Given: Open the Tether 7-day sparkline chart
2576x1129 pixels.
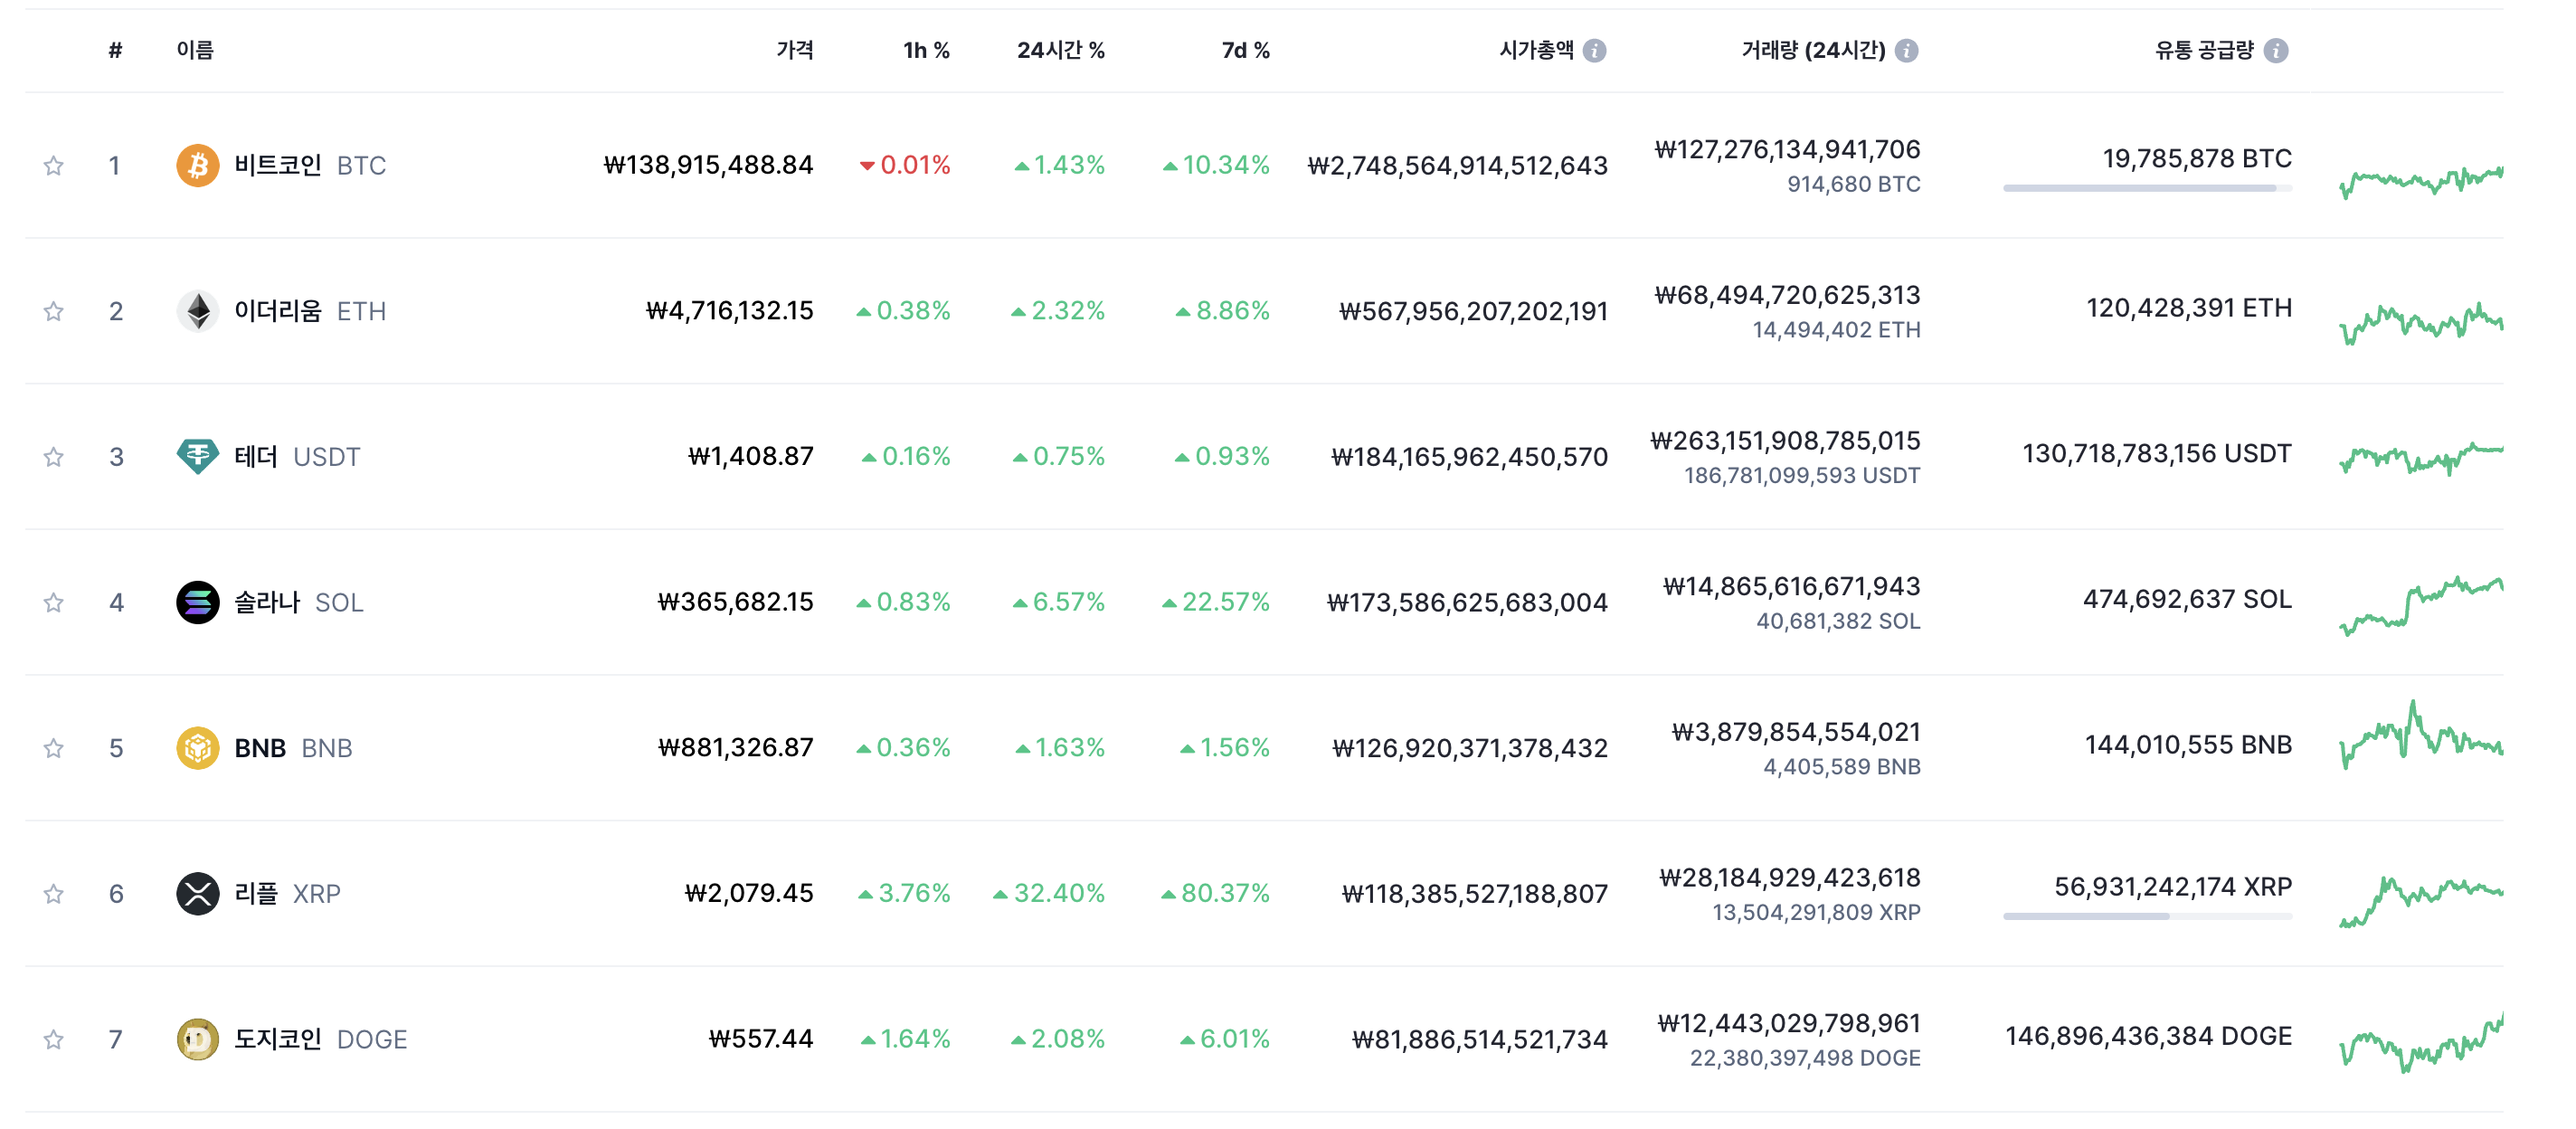Looking at the screenshot, I should [2421, 458].
